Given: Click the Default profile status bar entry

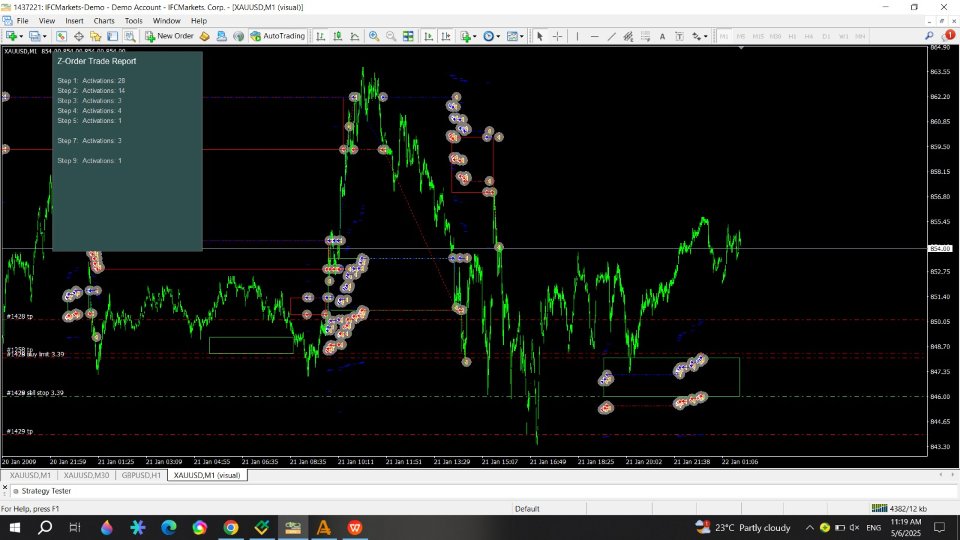Looking at the screenshot, I should click(x=527, y=509).
